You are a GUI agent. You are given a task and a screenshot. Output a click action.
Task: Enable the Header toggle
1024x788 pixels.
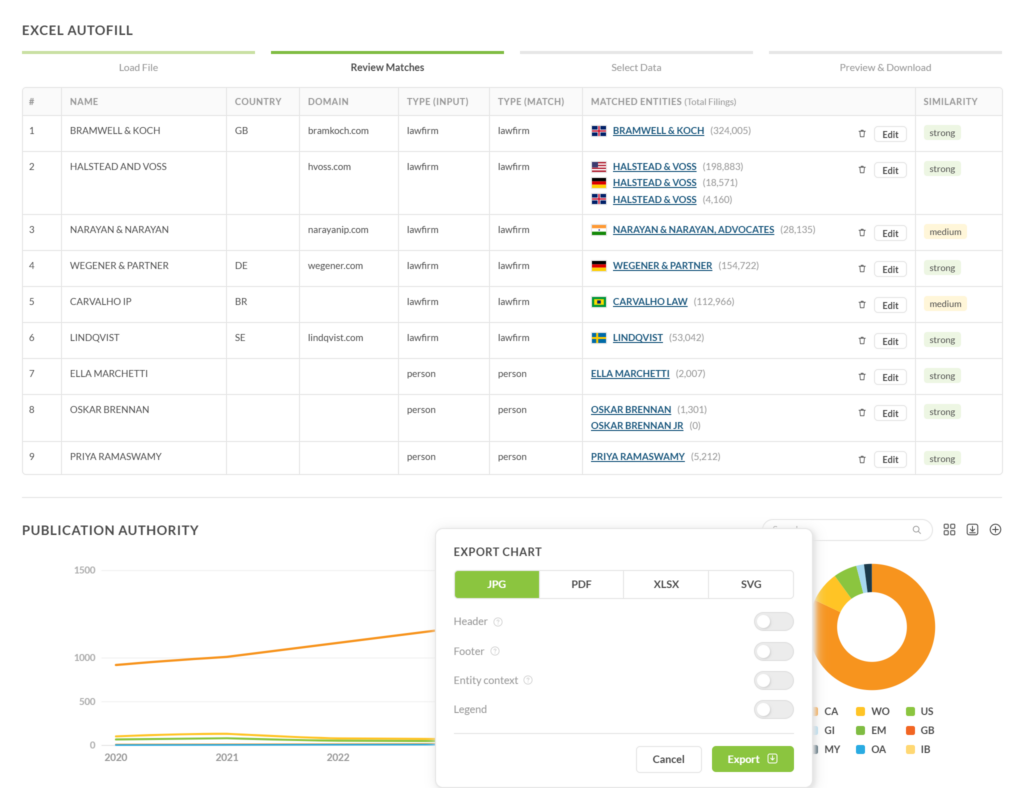pos(773,622)
